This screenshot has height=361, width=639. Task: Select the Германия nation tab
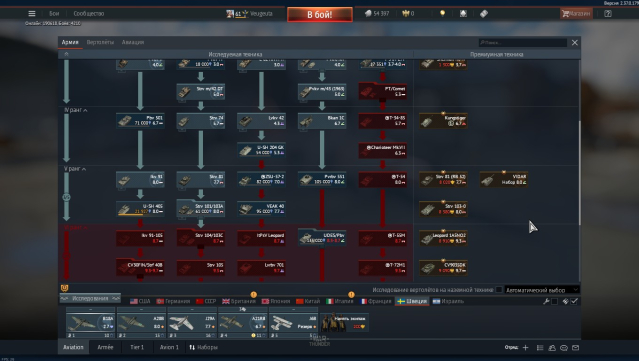pyautogui.click(x=174, y=301)
